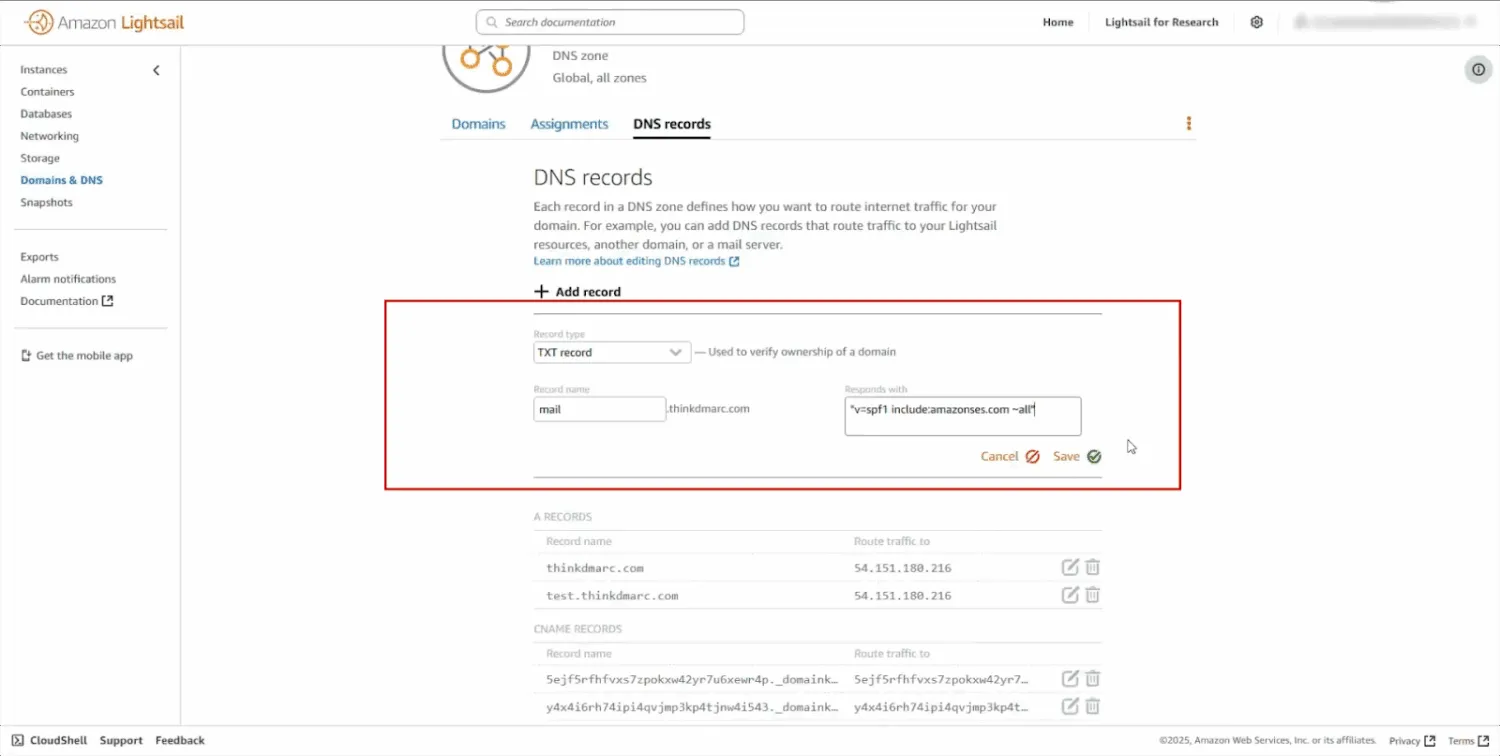Open Alarm notifications in the sidebar
The height and width of the screenshot is (756, 1500).
coord(68,279)
